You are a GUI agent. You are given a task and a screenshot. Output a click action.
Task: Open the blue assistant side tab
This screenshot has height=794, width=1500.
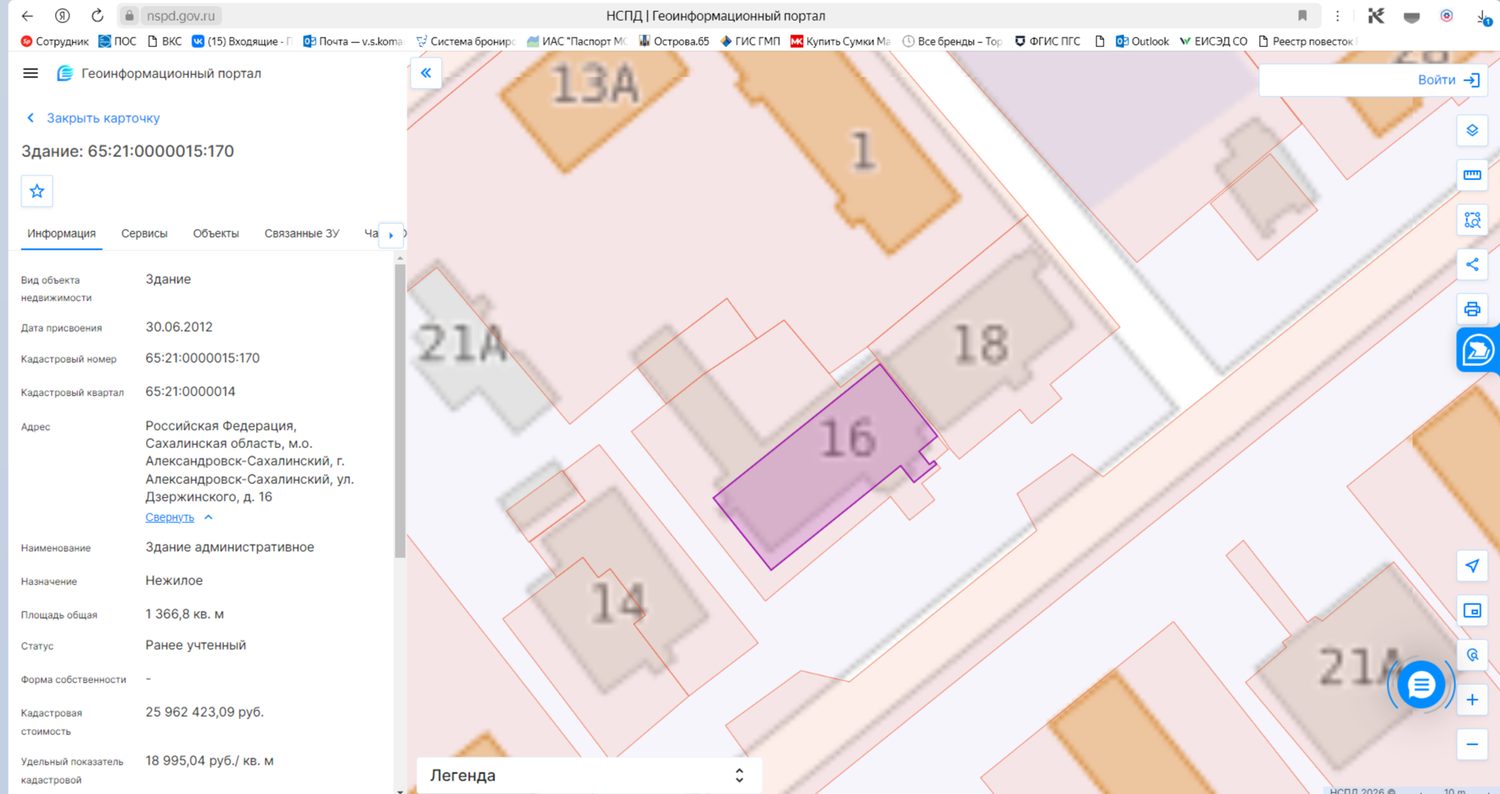(1478, 350)
